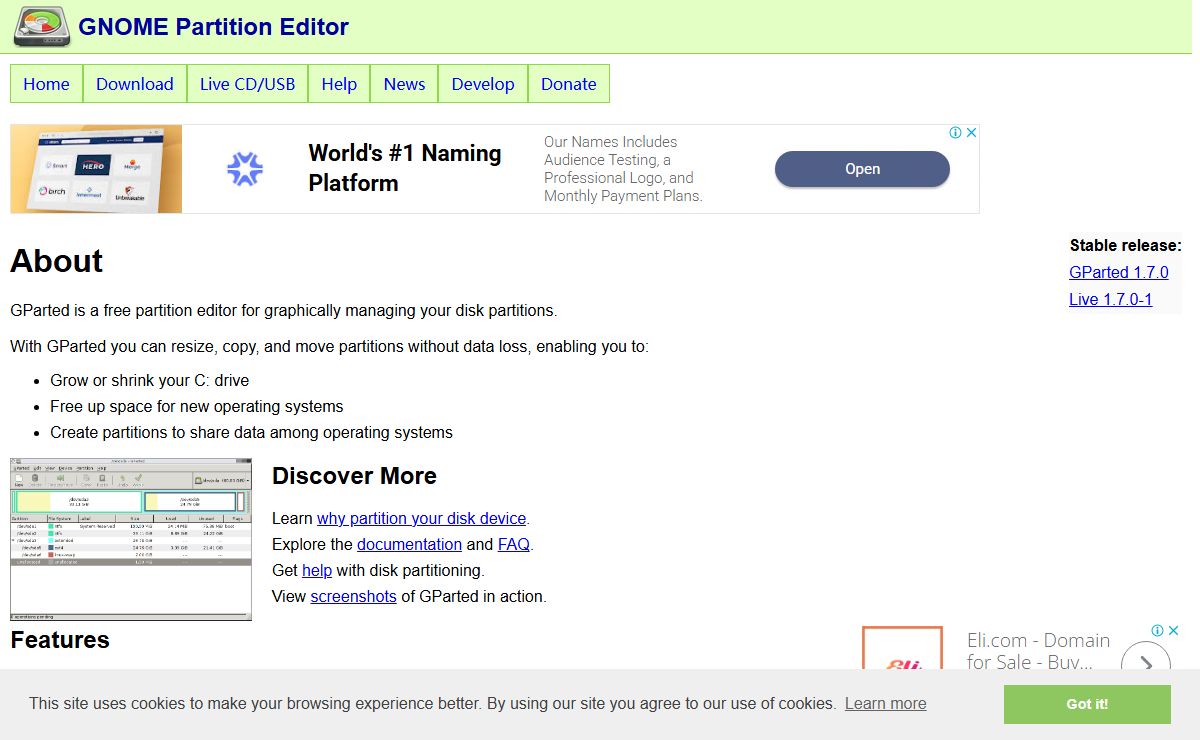
Task: Visit the News section in the nav bar
Action: (x=404, y=84)
